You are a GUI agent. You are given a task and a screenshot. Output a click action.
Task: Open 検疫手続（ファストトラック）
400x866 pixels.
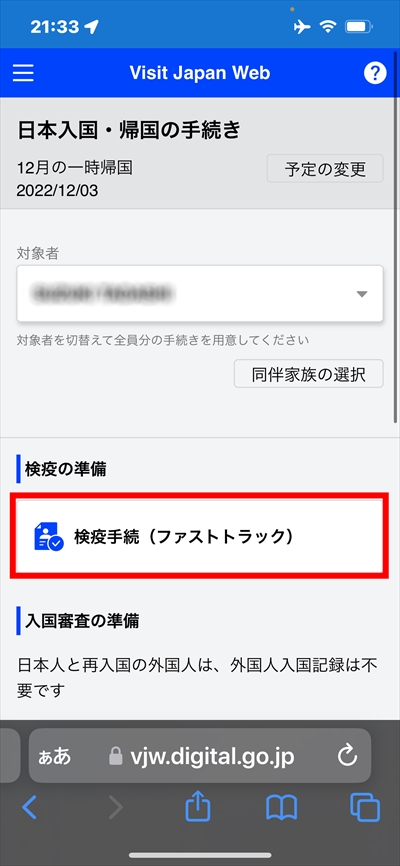[199, 536]
